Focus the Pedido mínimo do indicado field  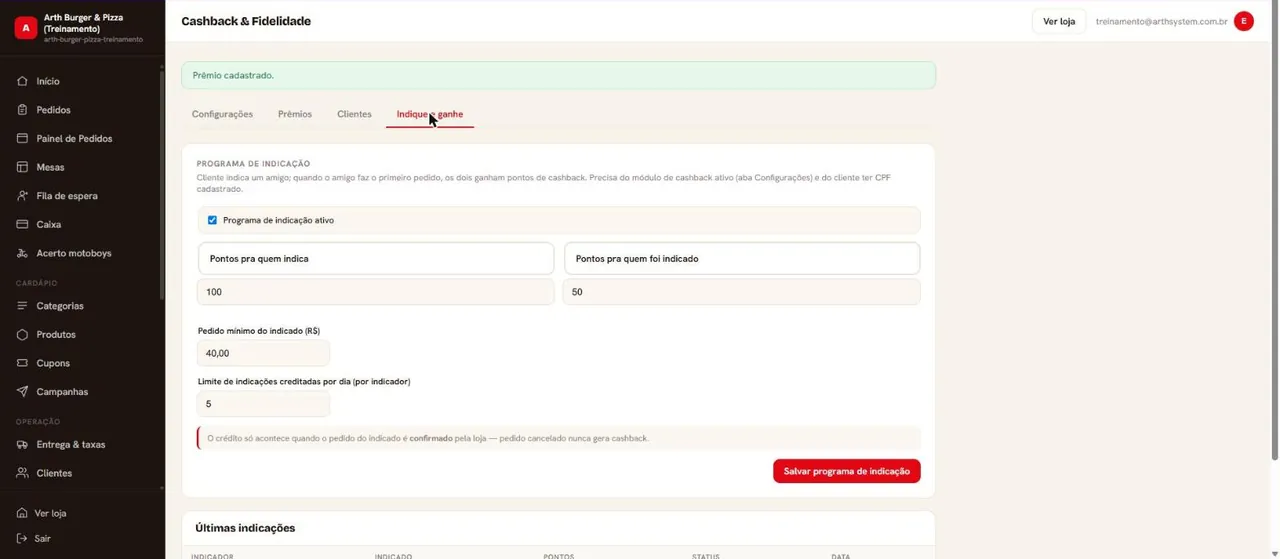click(264, 353)
